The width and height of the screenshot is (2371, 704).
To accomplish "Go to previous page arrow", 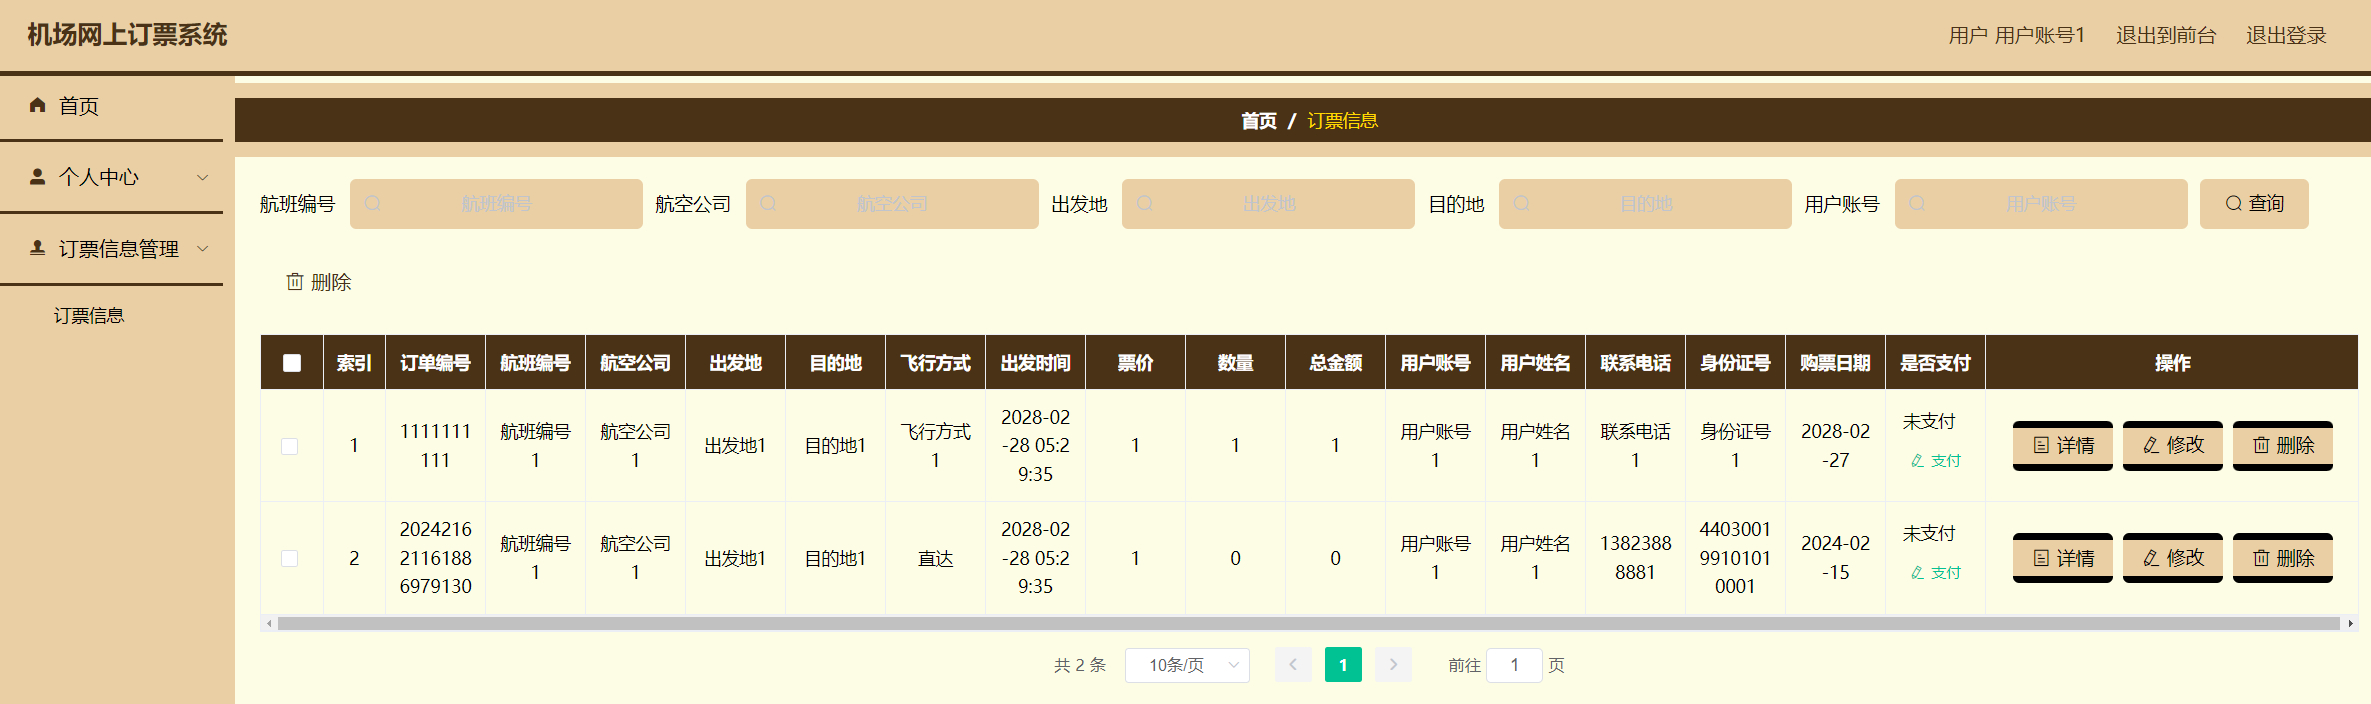I will [x=1293, y=665].
